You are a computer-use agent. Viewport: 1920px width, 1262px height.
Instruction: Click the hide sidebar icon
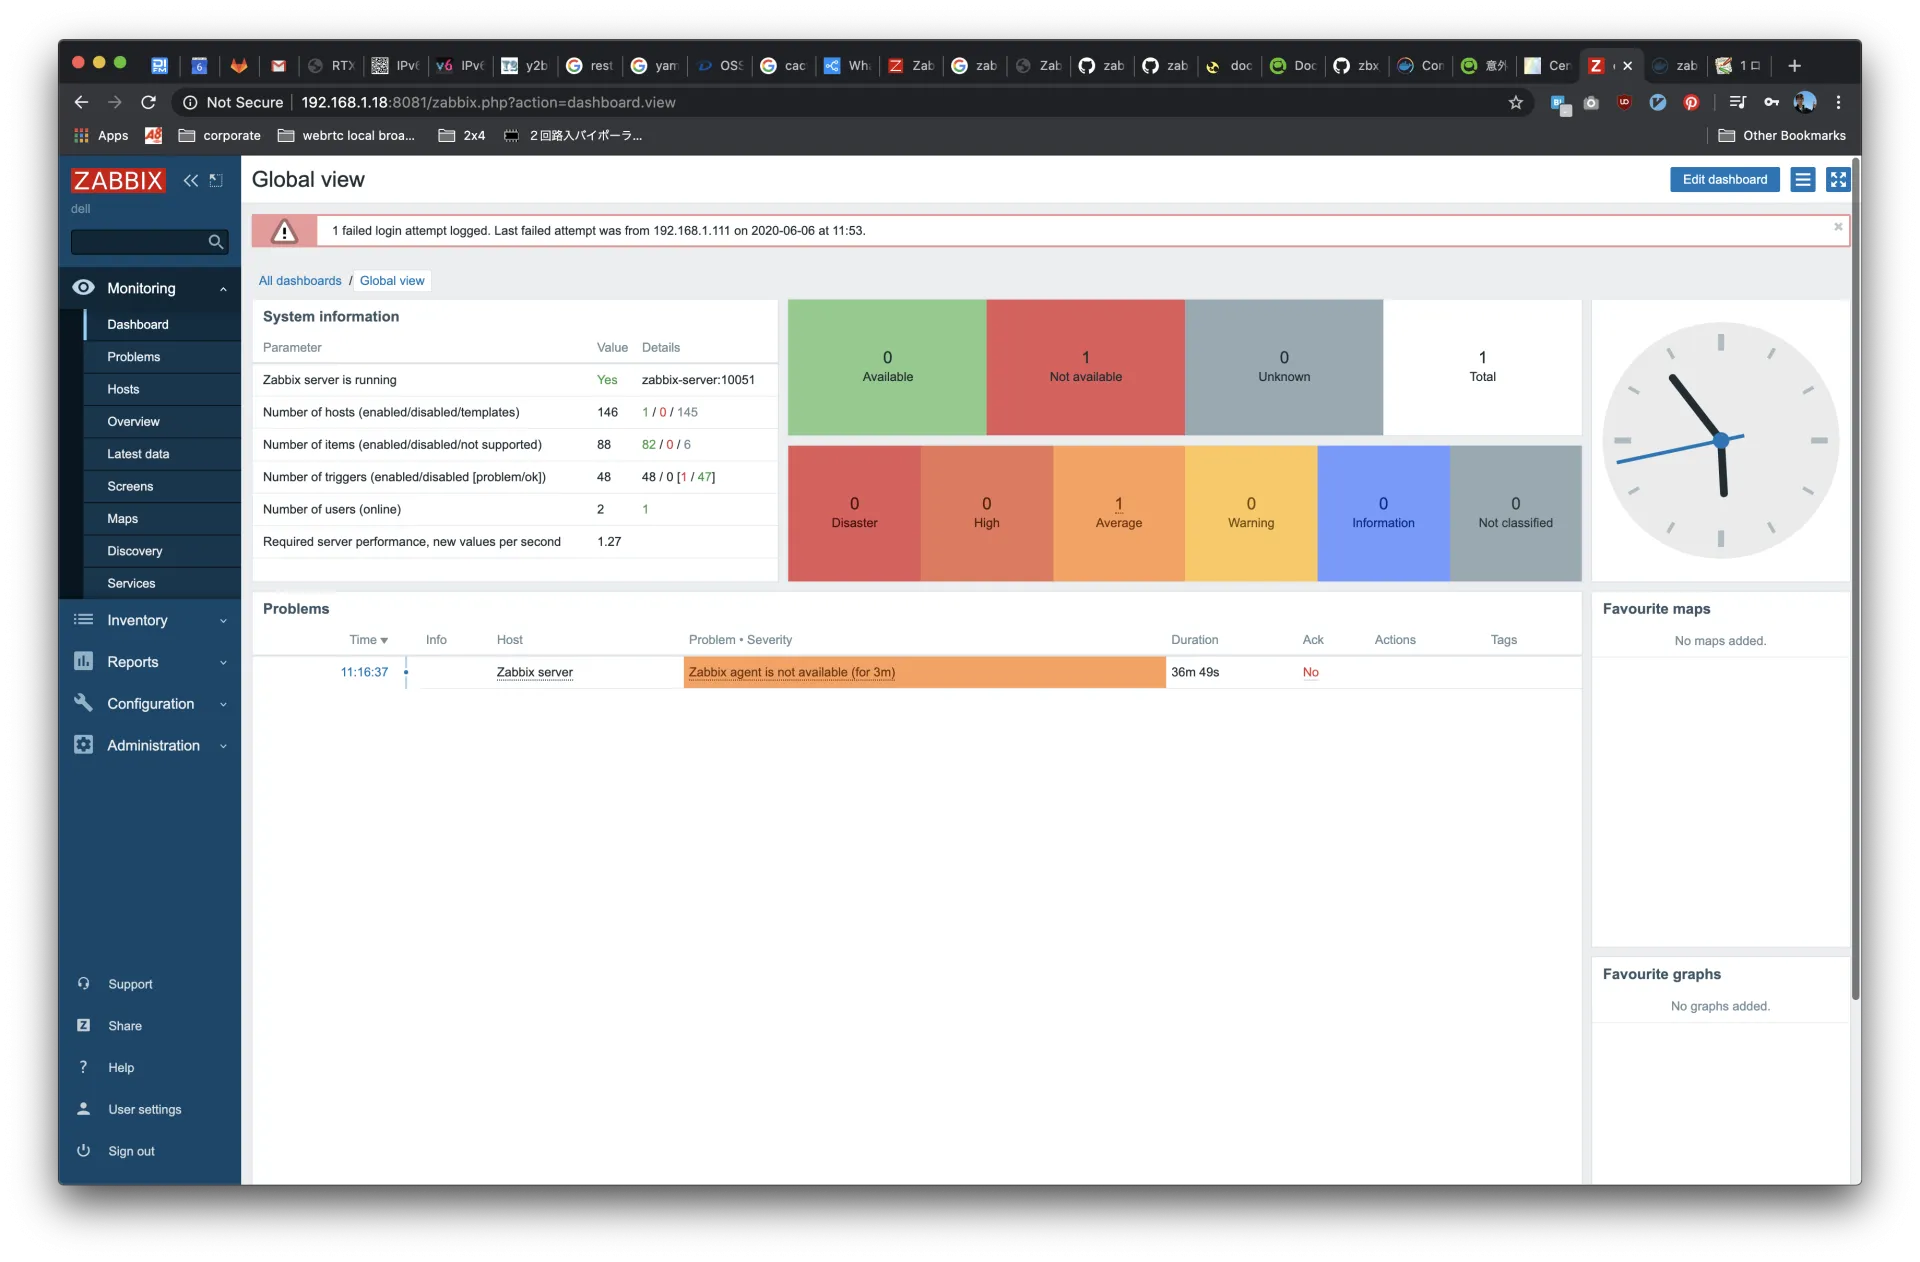pos(216,180)
